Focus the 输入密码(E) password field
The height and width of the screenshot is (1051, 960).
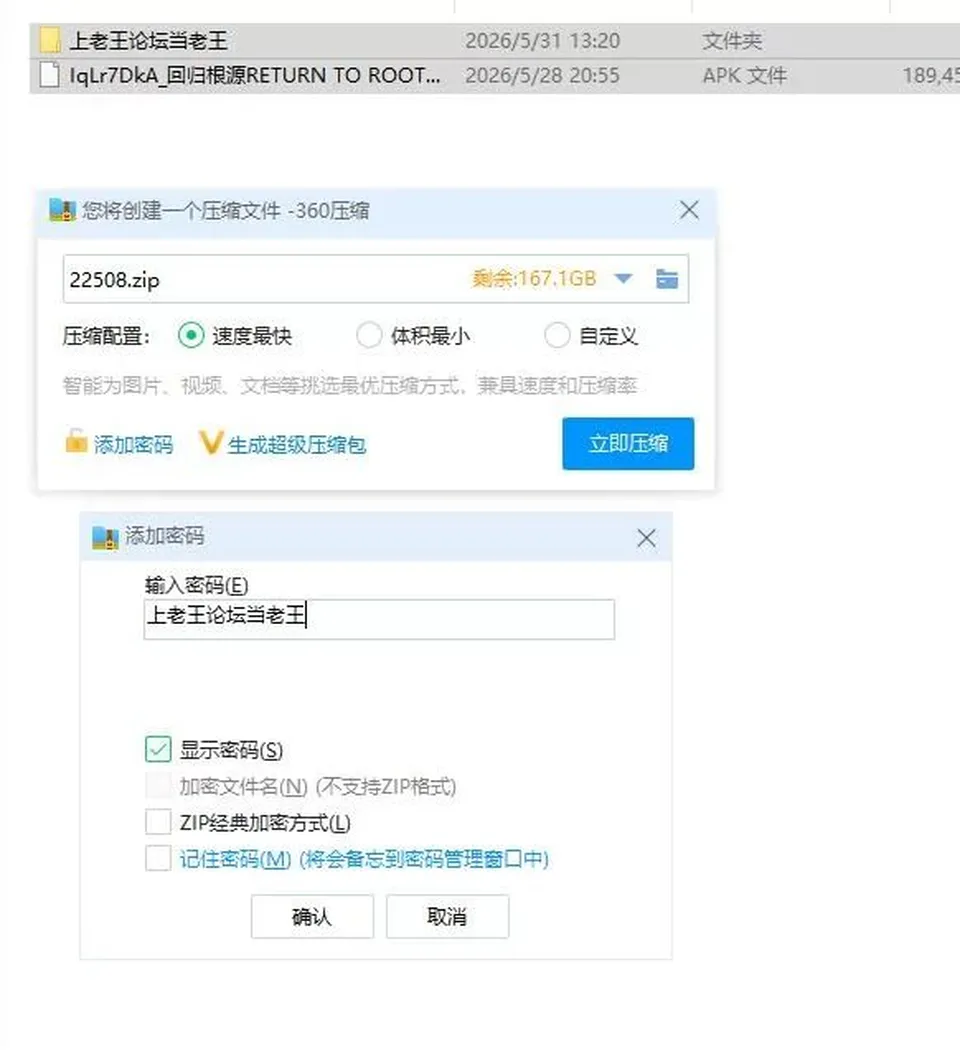point(379,619)
